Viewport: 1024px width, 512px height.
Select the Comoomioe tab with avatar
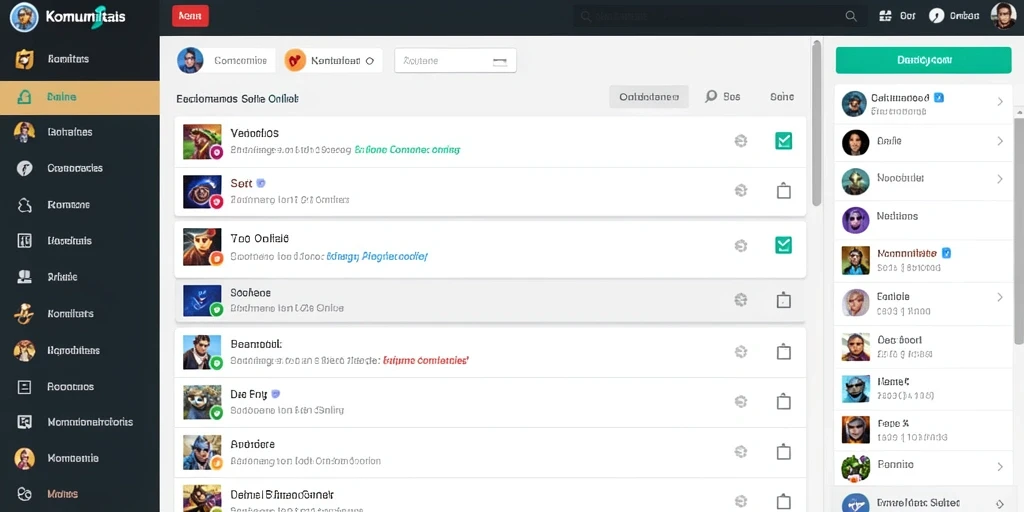point(226,60)
